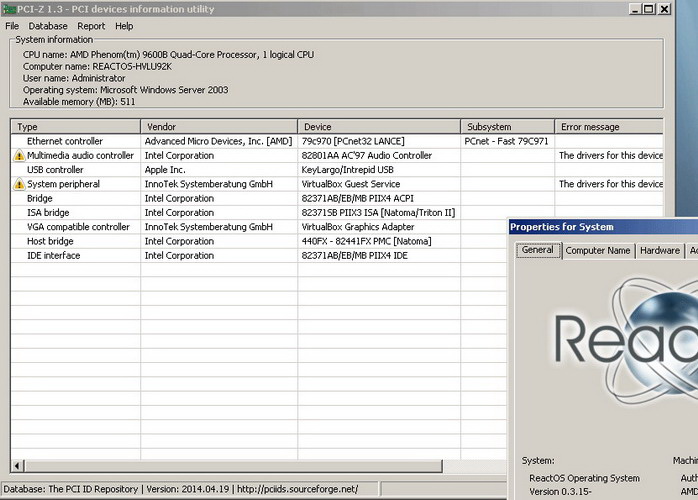
Task: Open the Report menu
Action: pos(91,26)
